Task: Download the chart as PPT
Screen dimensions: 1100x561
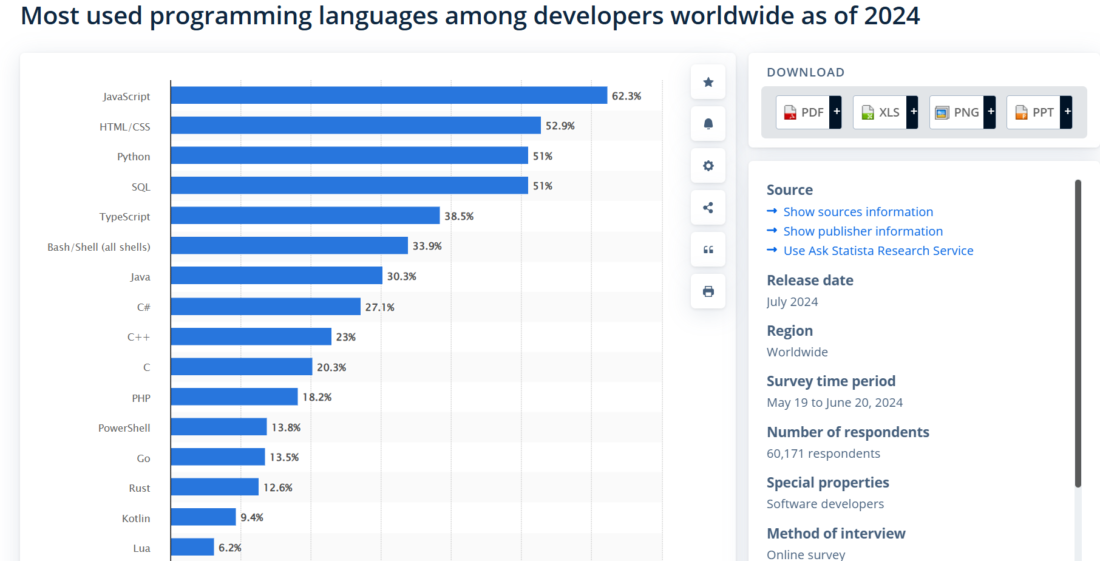Action: [x=1034, y=112]
